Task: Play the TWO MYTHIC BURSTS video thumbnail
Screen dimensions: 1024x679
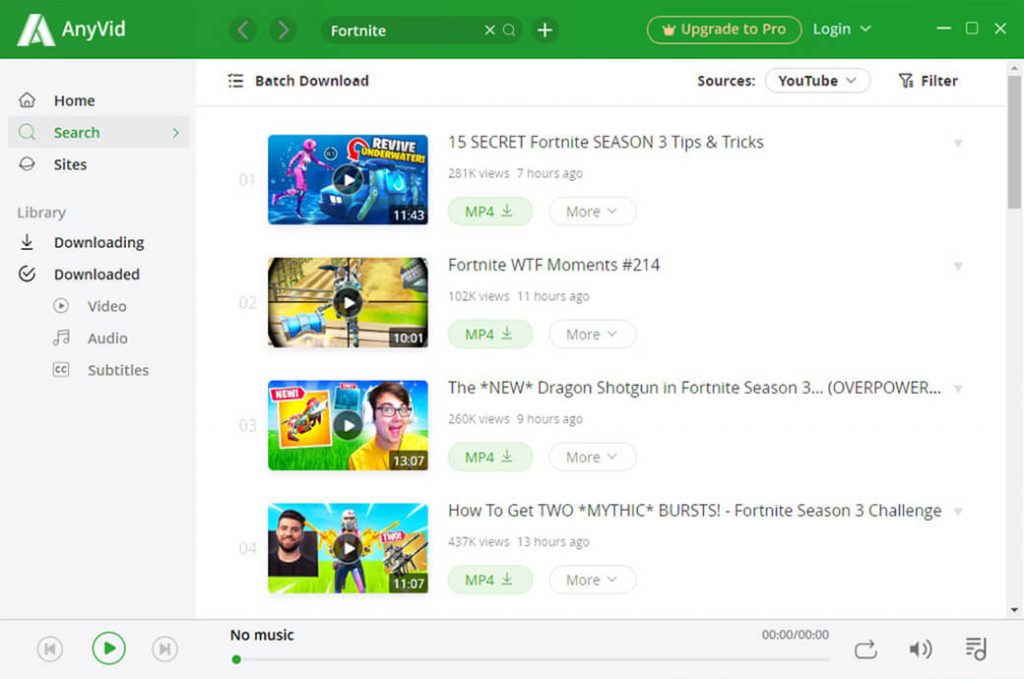Action: 348,548
